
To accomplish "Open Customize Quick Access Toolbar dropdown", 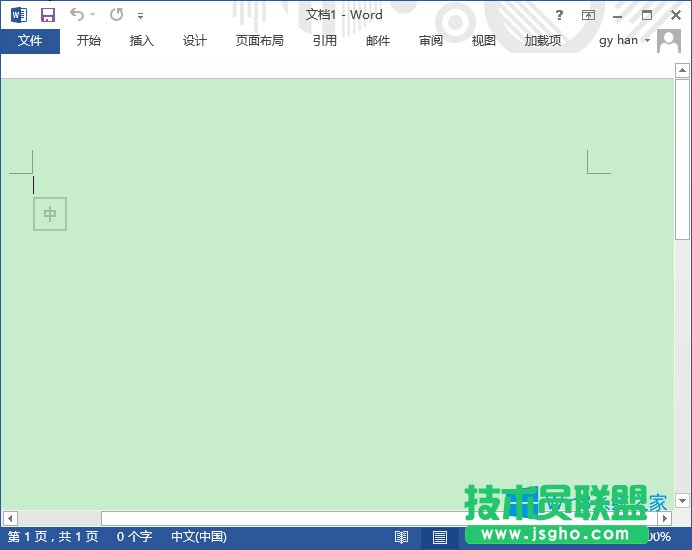I will (140, 16).
